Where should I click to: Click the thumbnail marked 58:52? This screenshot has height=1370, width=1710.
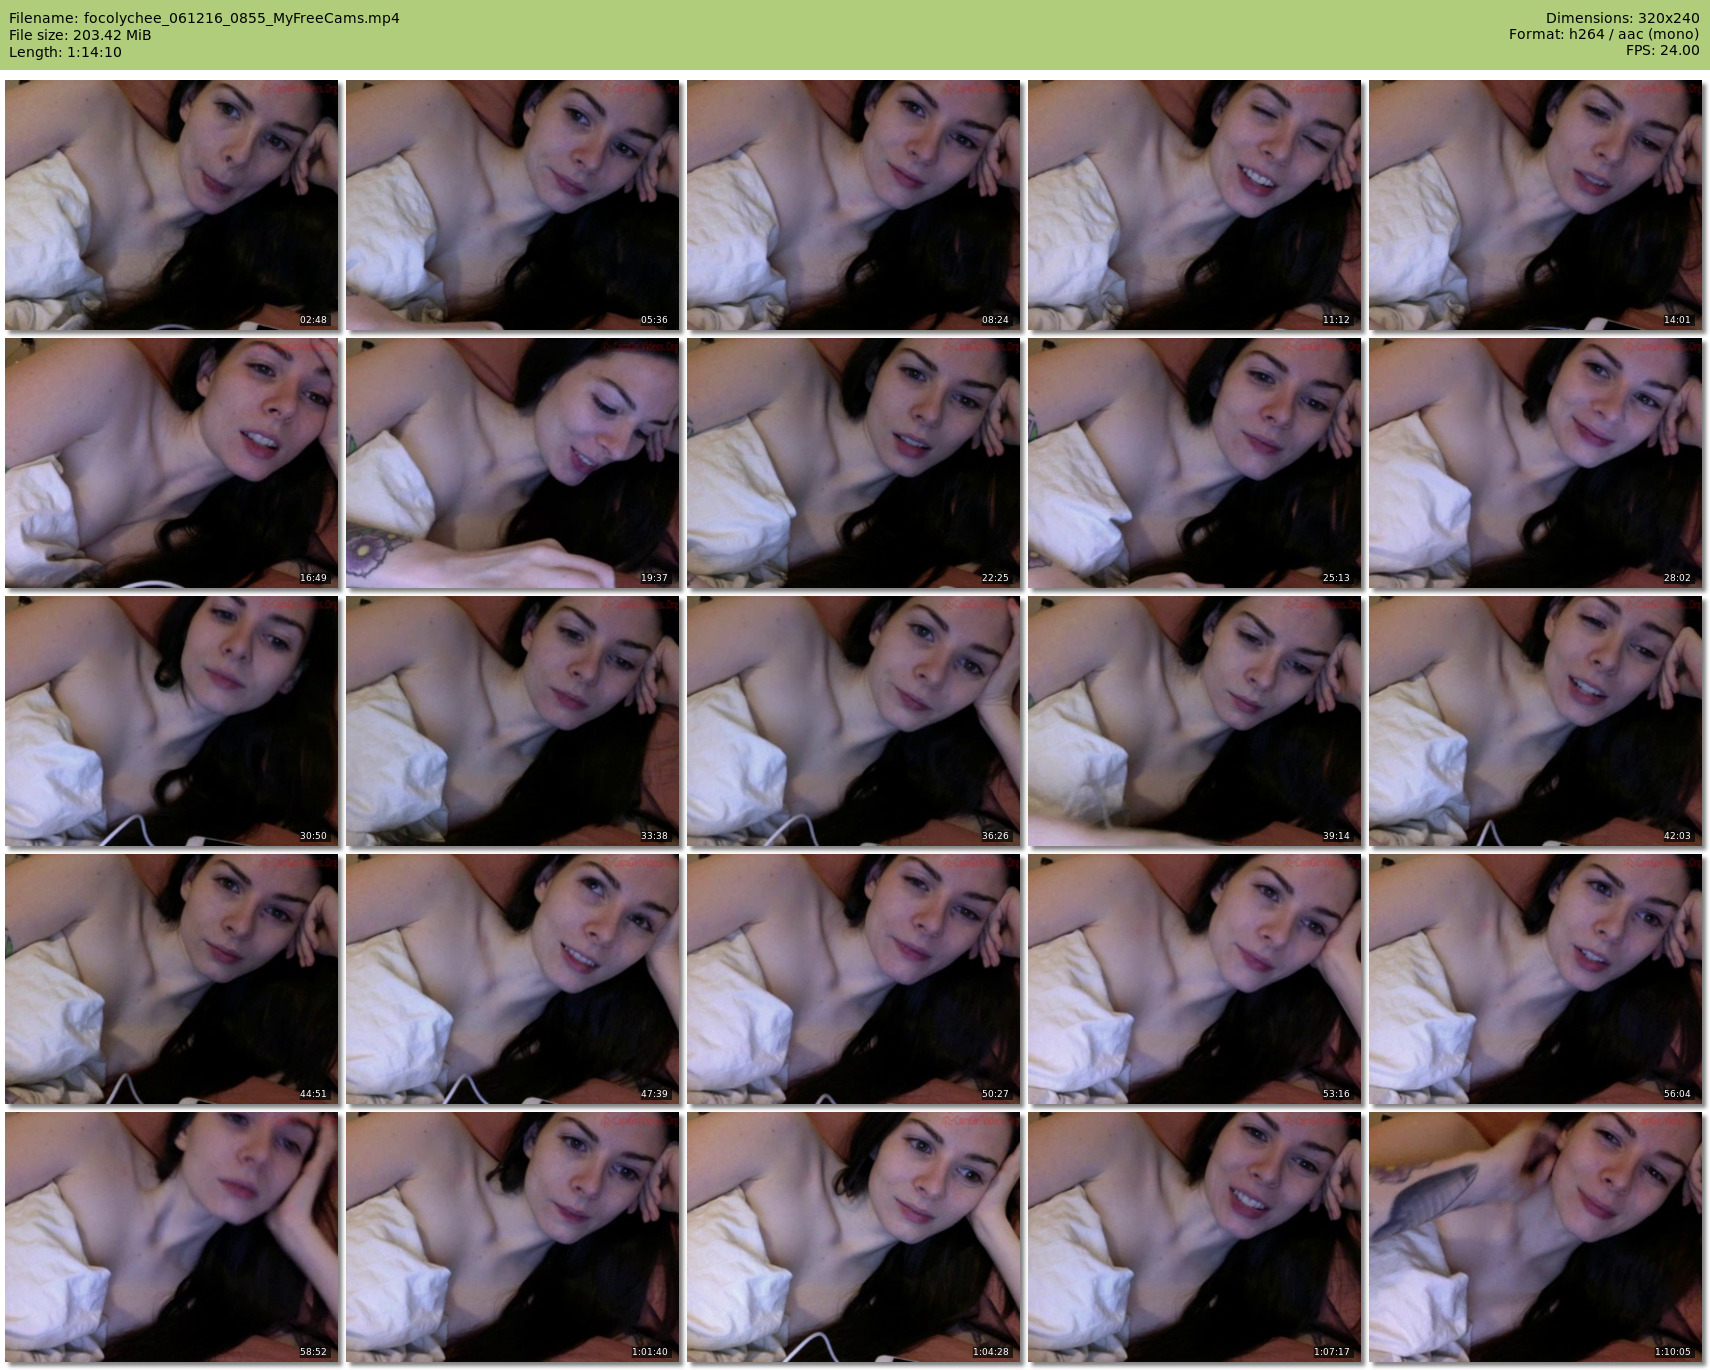pyautogui.click(x=172, y=1237)
